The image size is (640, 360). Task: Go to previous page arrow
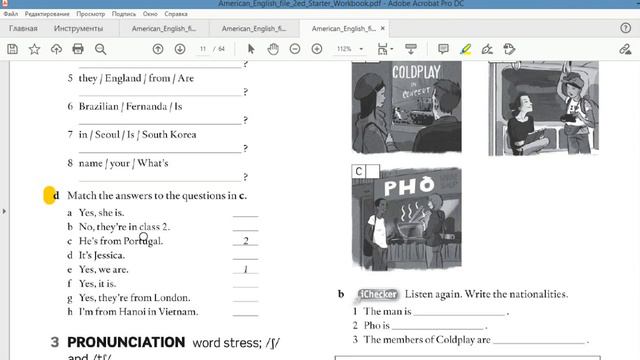coord(158,49)
